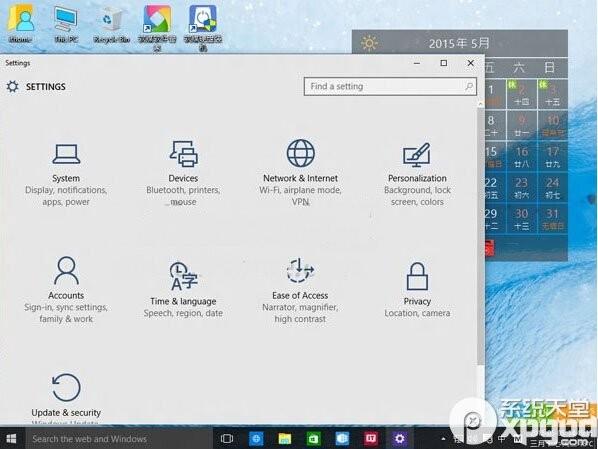The height and width of the screenshot is (449, 598).
Task: Open File Explorer from the taskbar
Action: pyautogui.click(x=285, y=439)
